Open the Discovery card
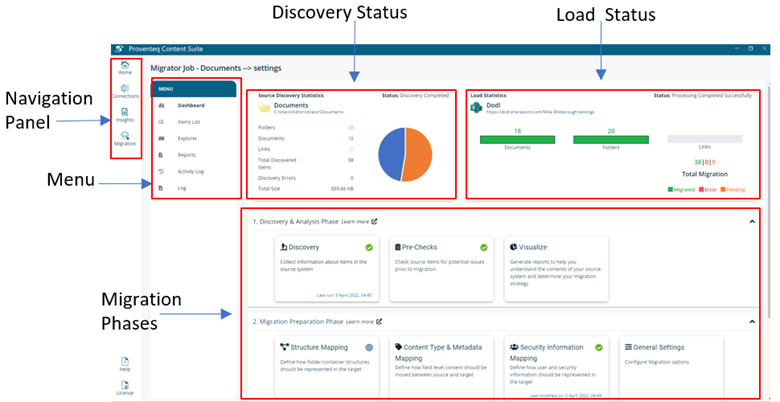Image resolution: width=780 pixels, height=402 pixels. pyautogui.click(x=327, y=269)
